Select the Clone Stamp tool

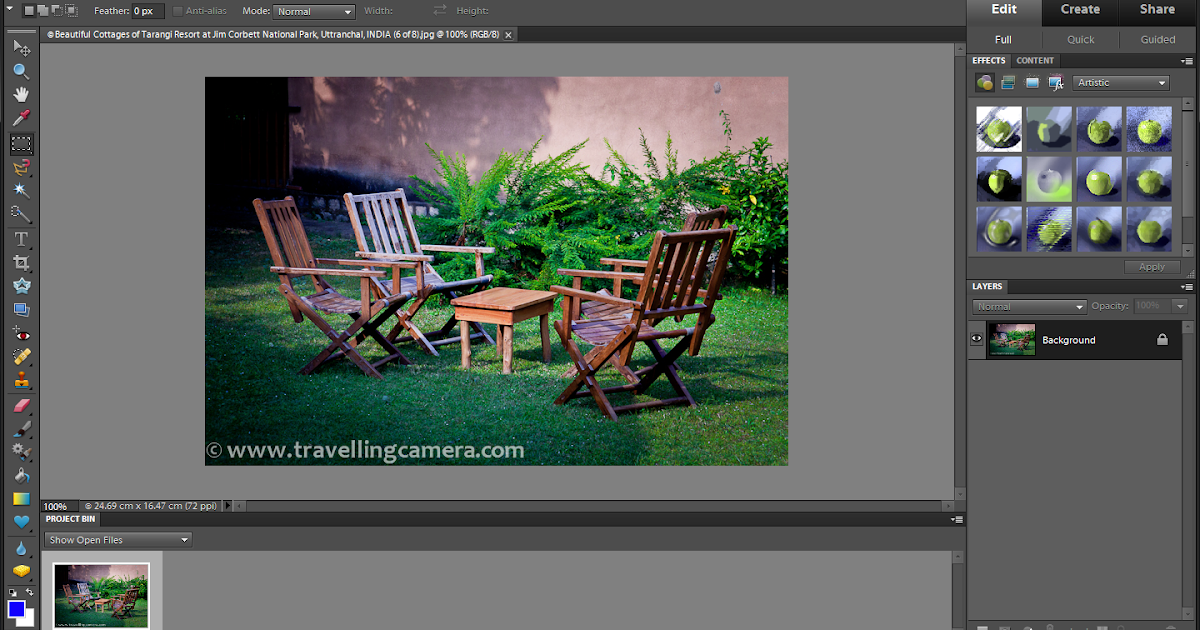[x=21, y=381]
